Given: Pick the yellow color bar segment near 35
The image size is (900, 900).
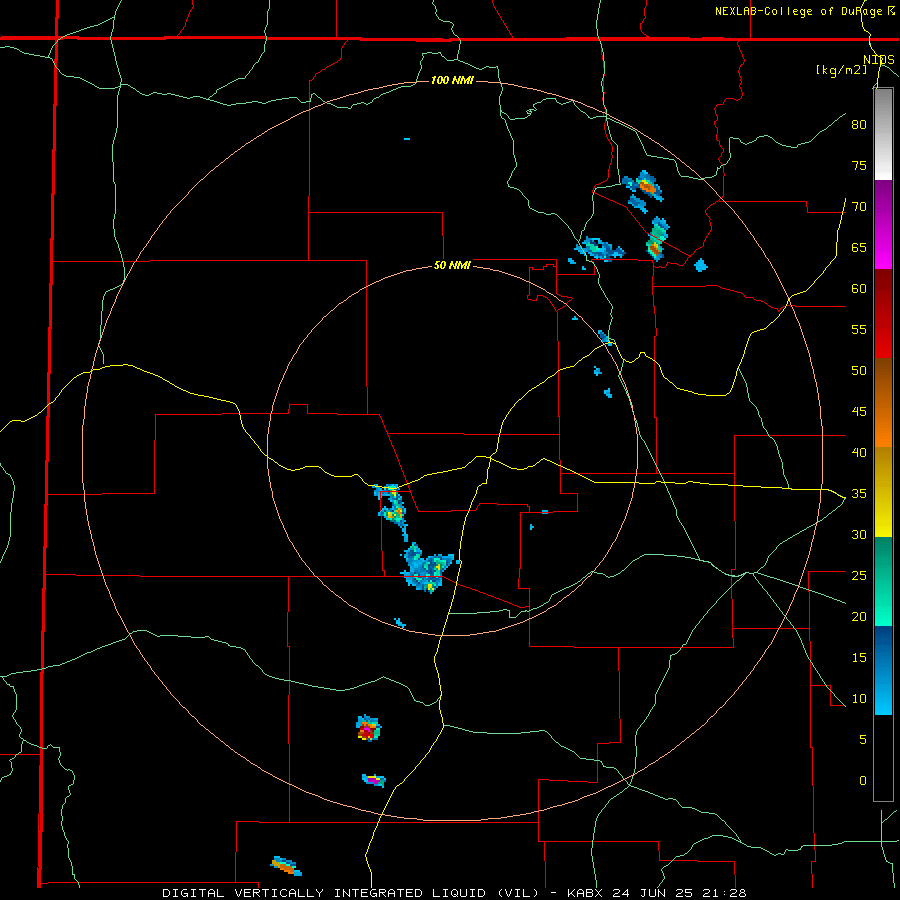Looking at the screenshot, I should [x=884, y=491].
